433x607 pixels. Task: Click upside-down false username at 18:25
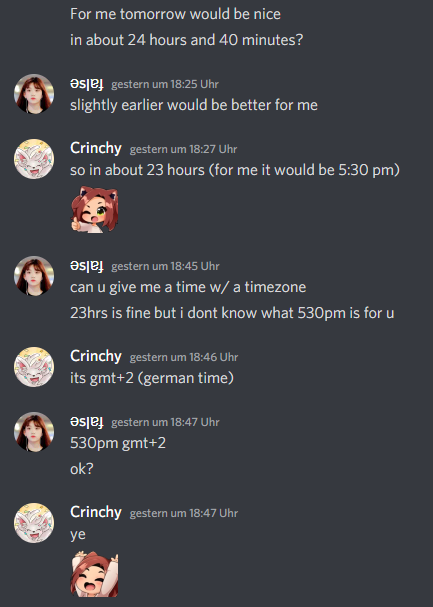click(87, 84)
